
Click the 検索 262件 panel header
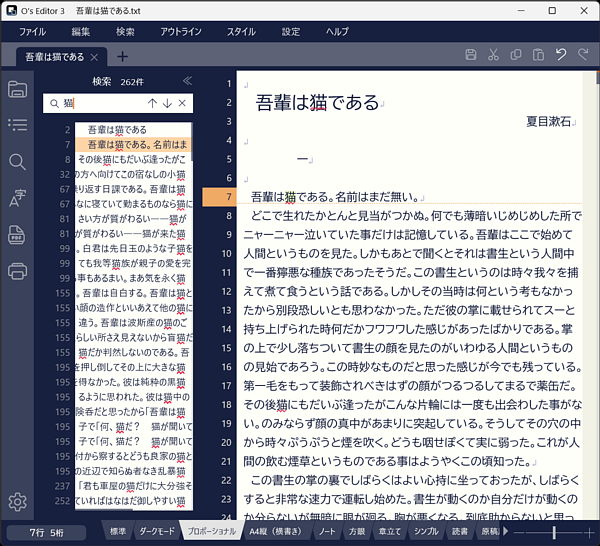point(118,81)
